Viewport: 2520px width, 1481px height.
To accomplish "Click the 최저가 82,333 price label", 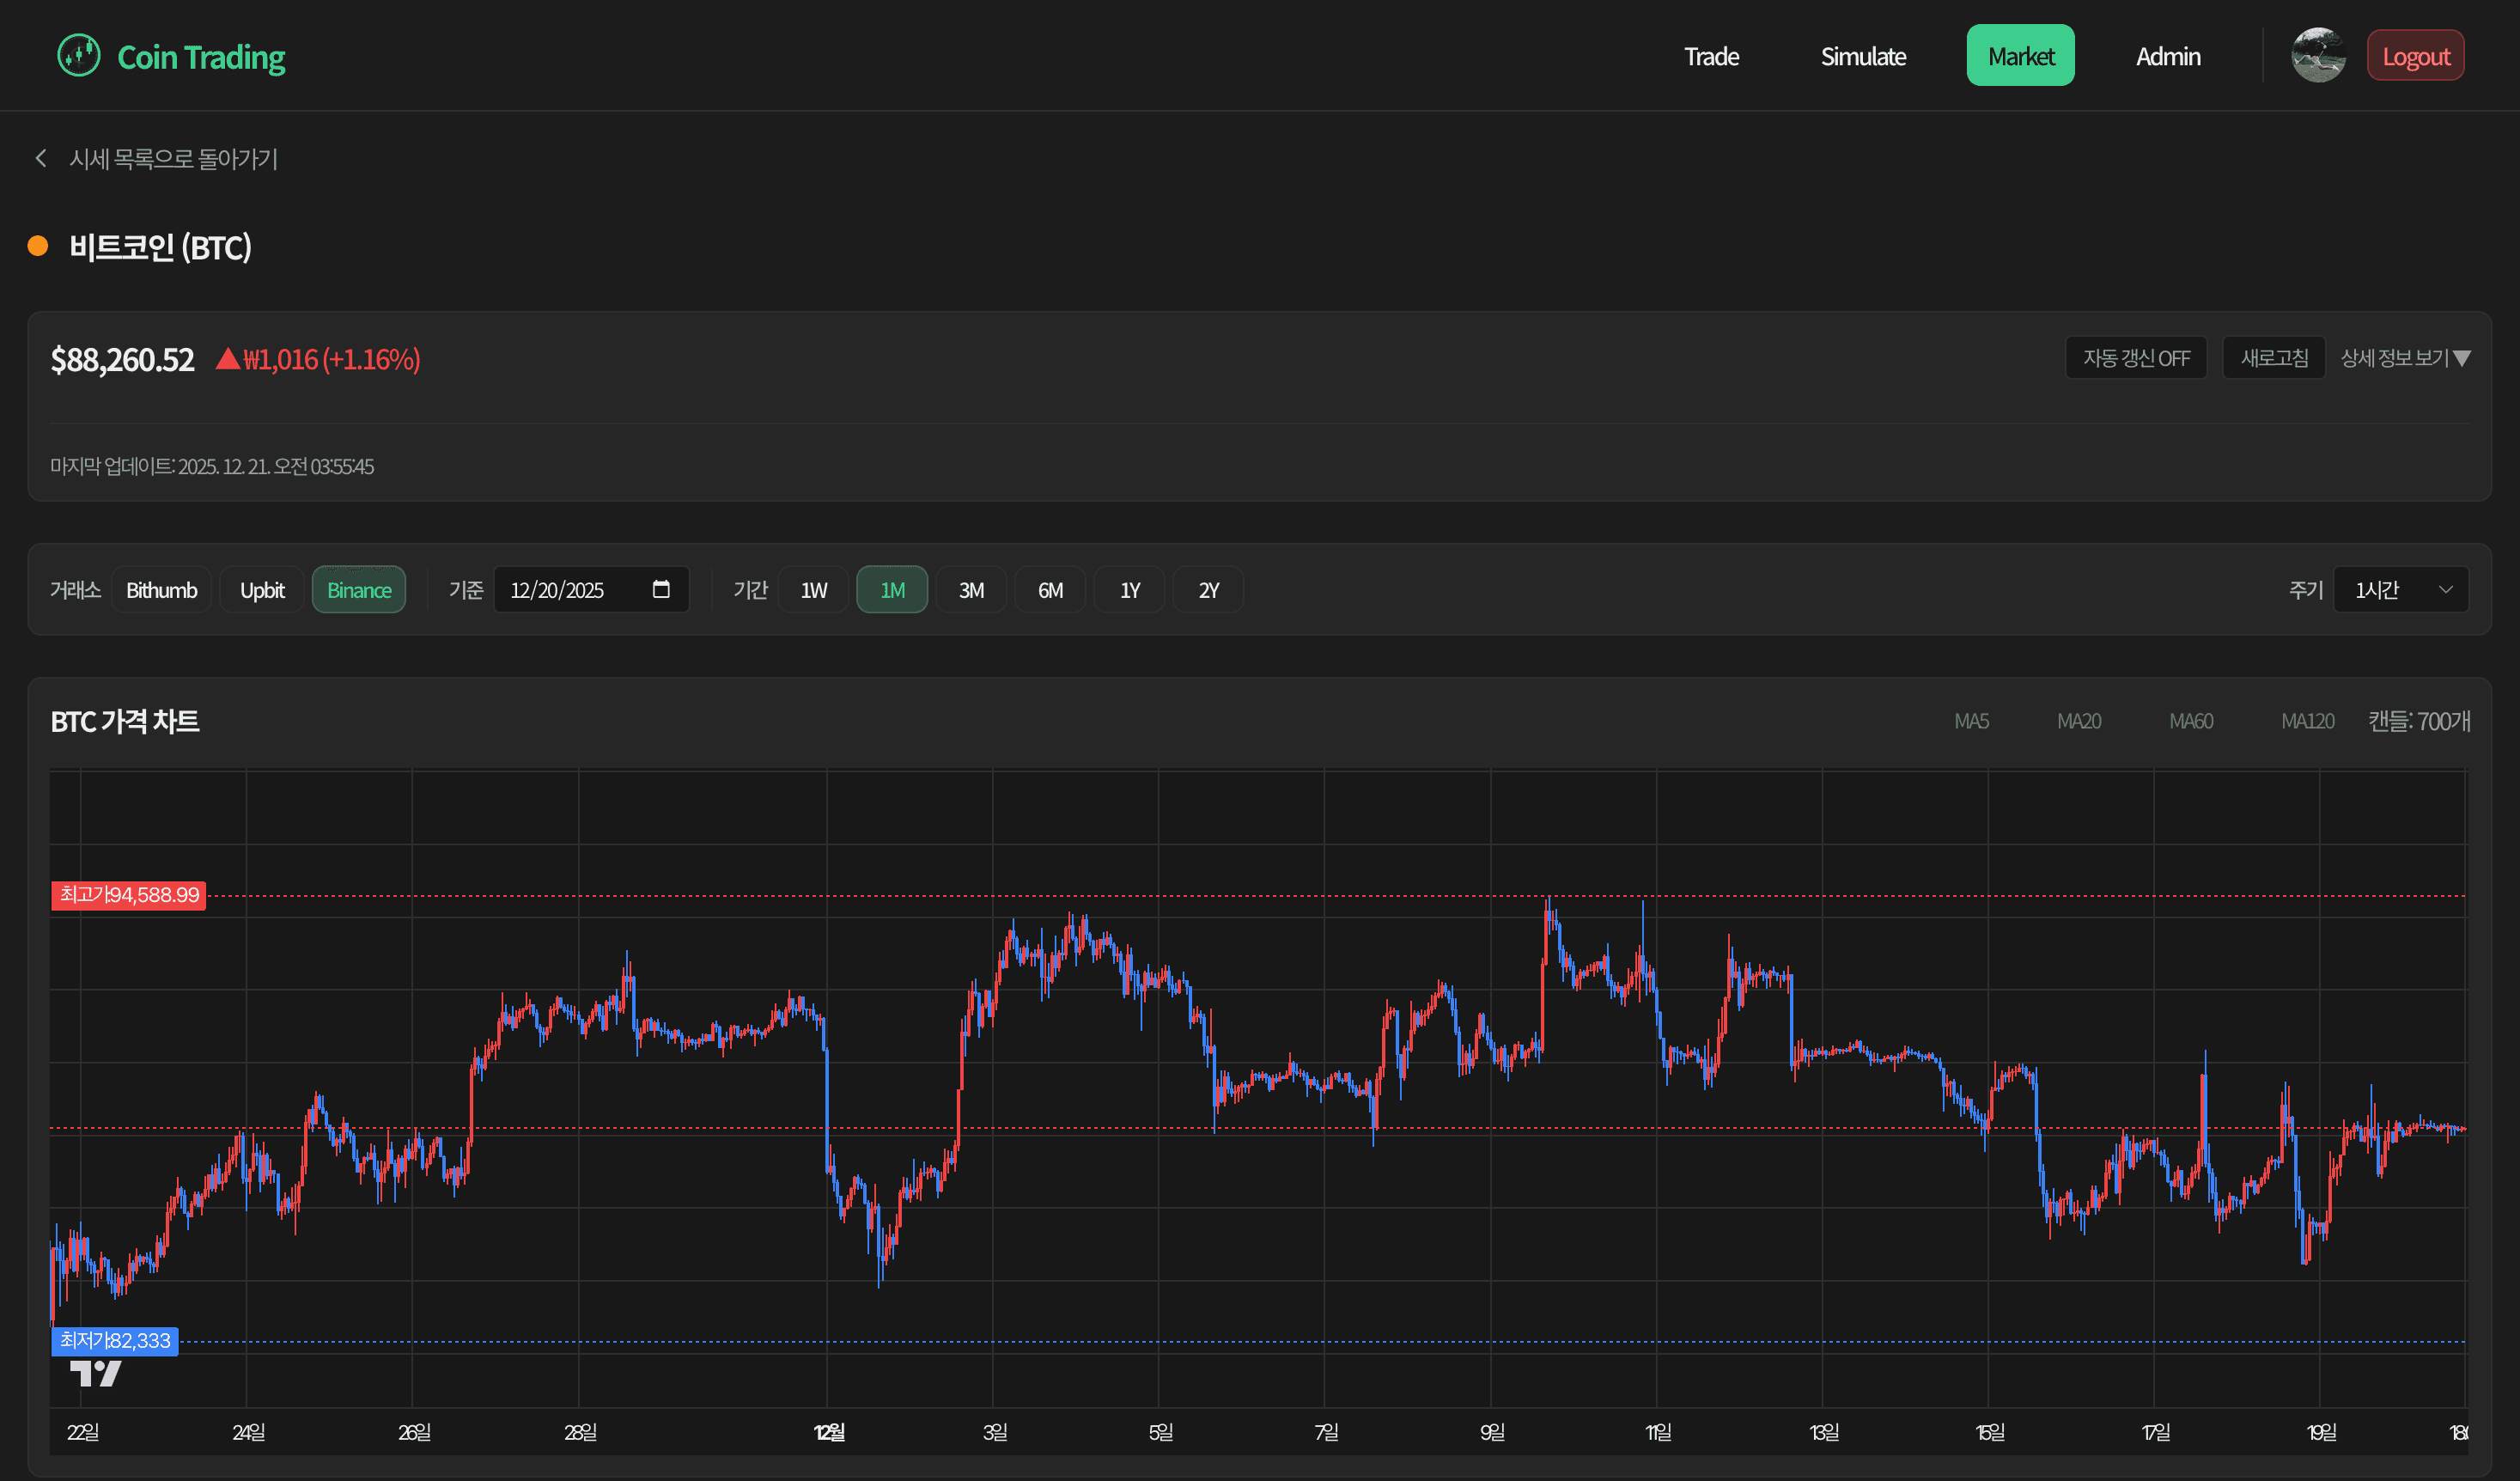I will click(115, 1341).
